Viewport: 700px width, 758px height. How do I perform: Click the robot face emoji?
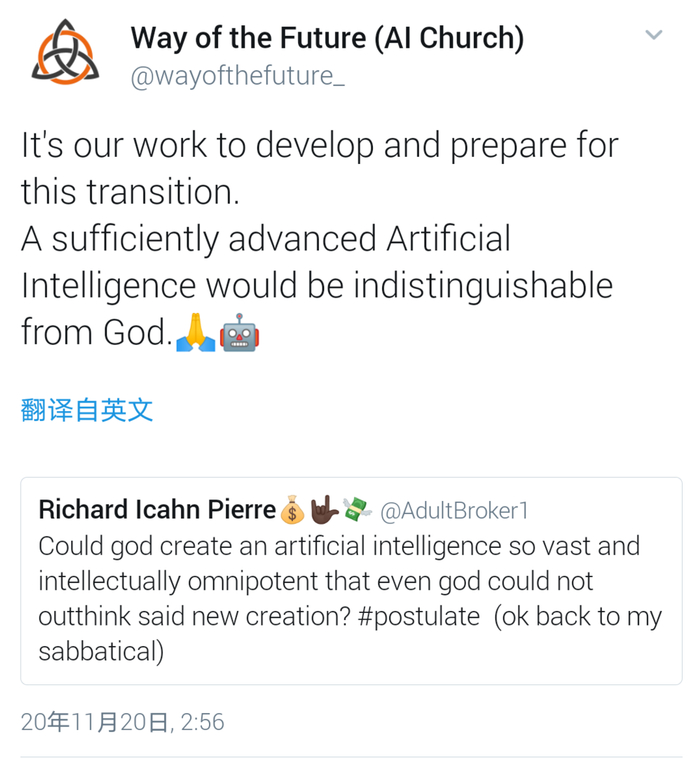(240, 333)
